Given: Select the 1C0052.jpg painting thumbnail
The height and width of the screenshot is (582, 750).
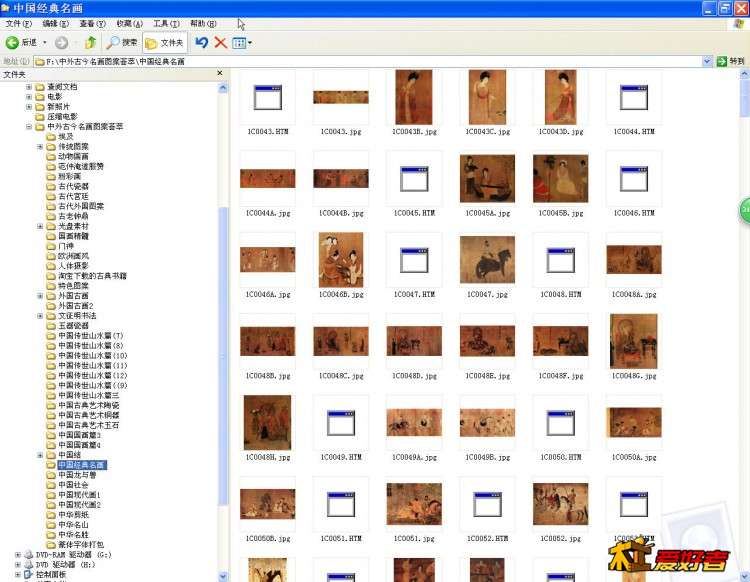Looking at the screenshot, I should [561, 504].
